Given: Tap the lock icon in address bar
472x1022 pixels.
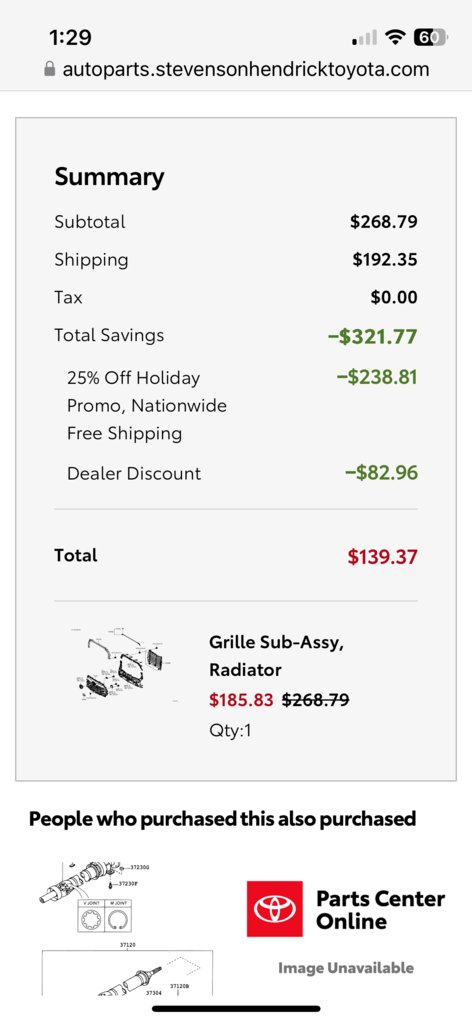Looking at the screenshot, I should click(x=50, y=69).
